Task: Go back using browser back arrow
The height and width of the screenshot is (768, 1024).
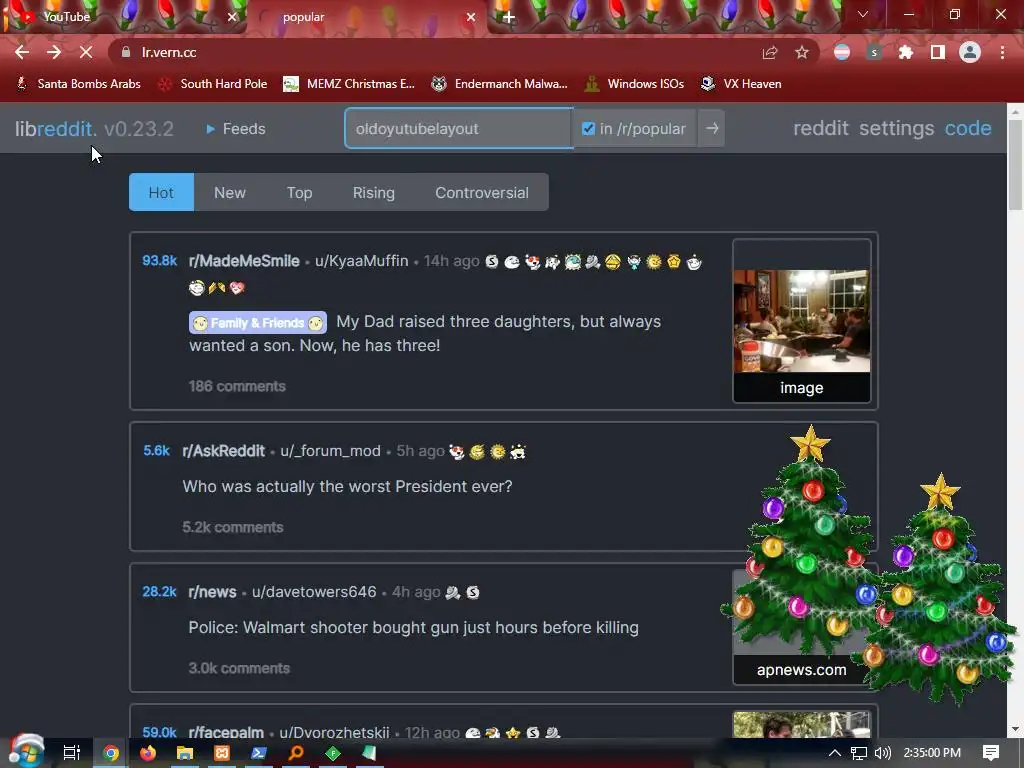Action: (22, 52)
